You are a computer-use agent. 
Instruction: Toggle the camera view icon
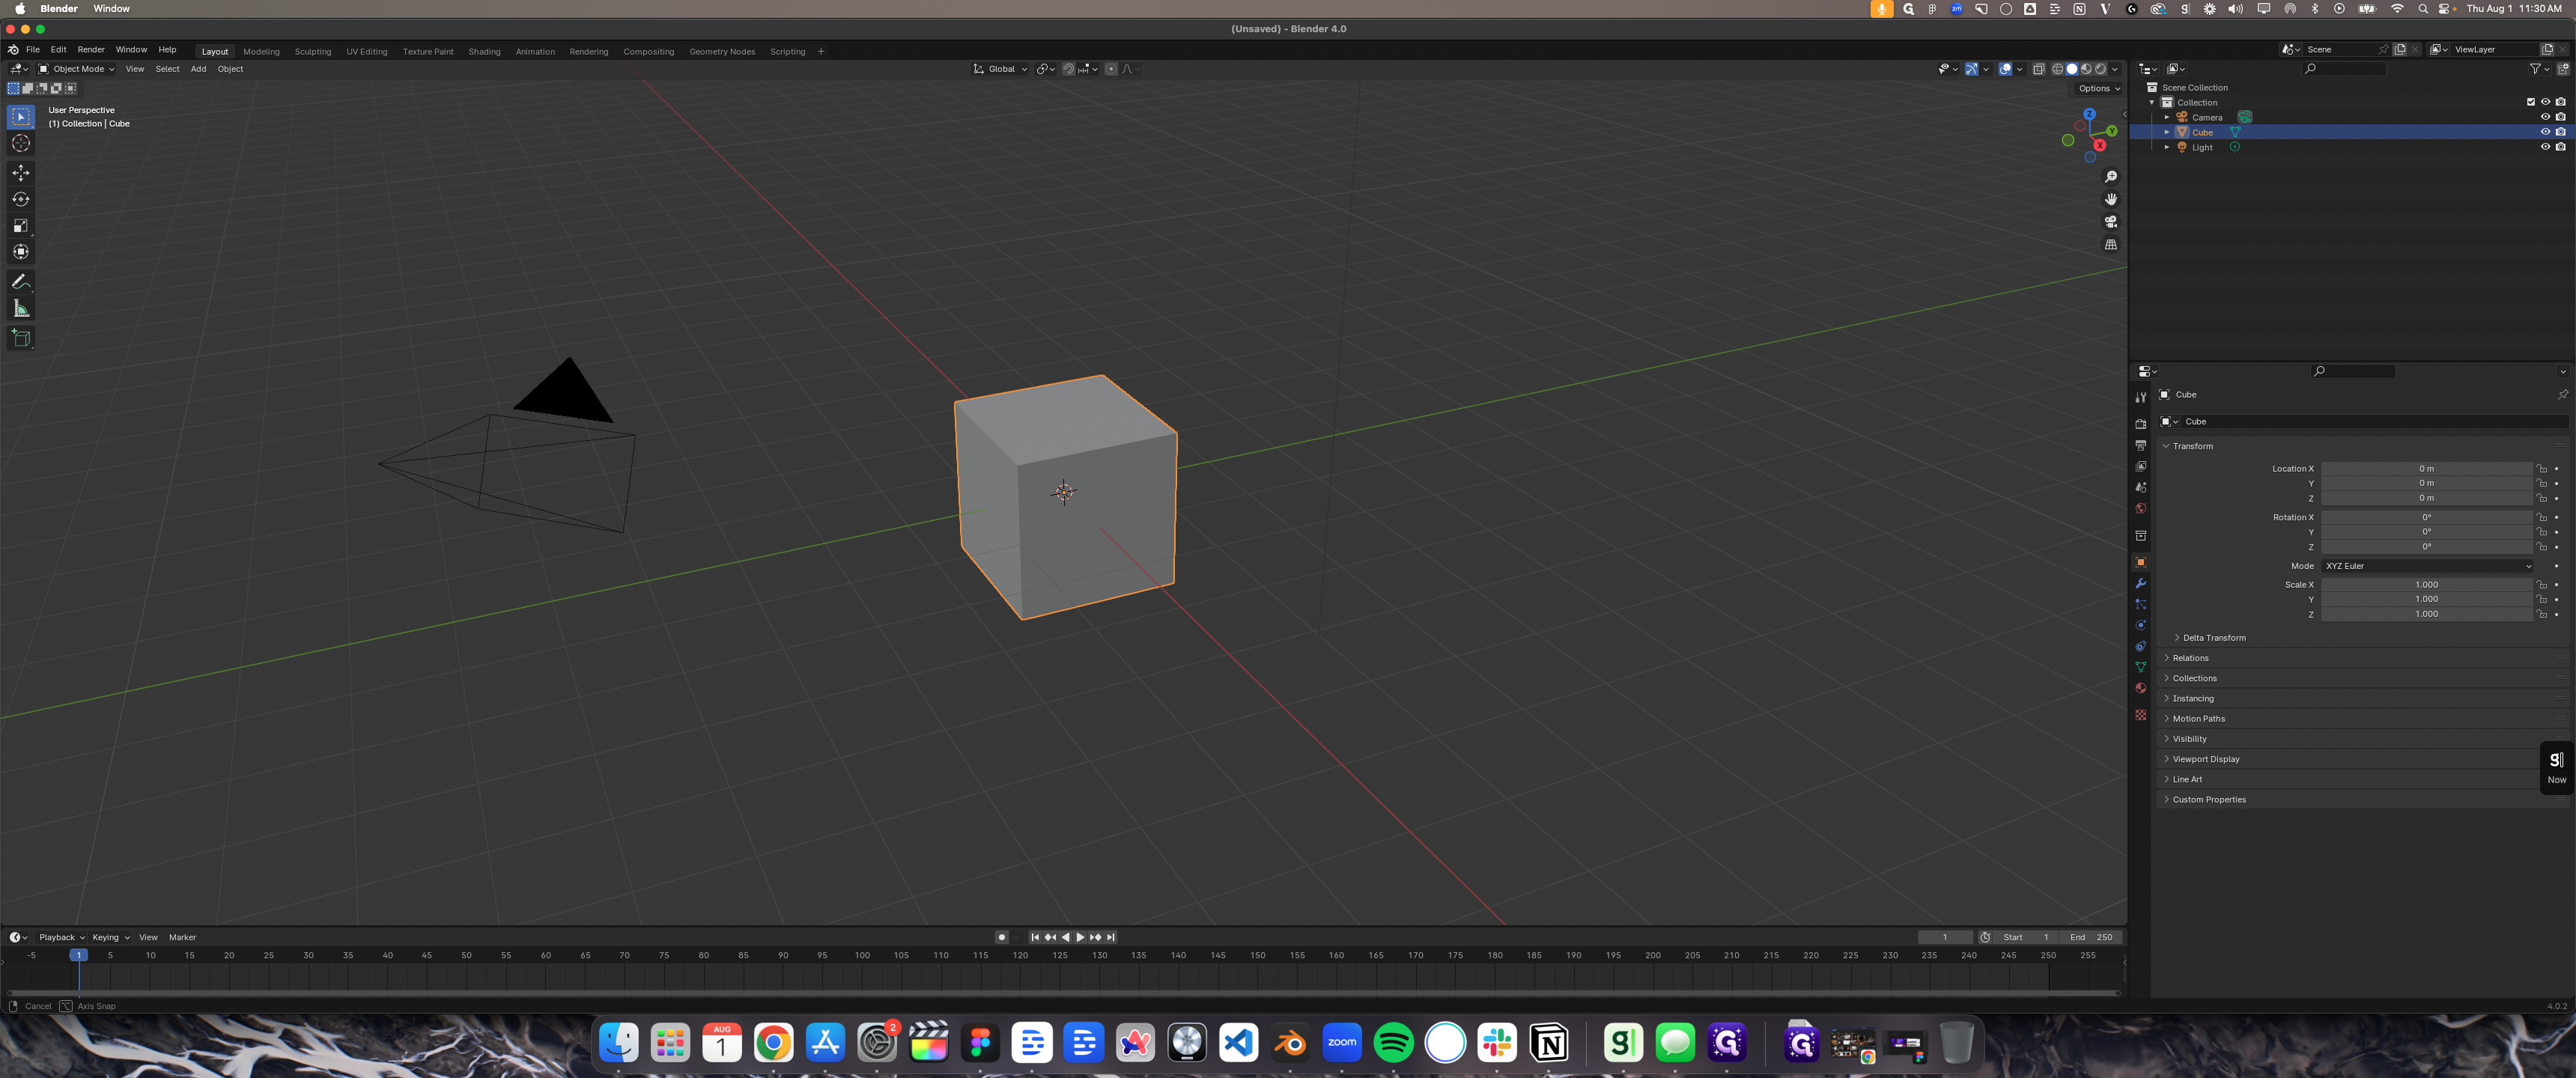2111,222
